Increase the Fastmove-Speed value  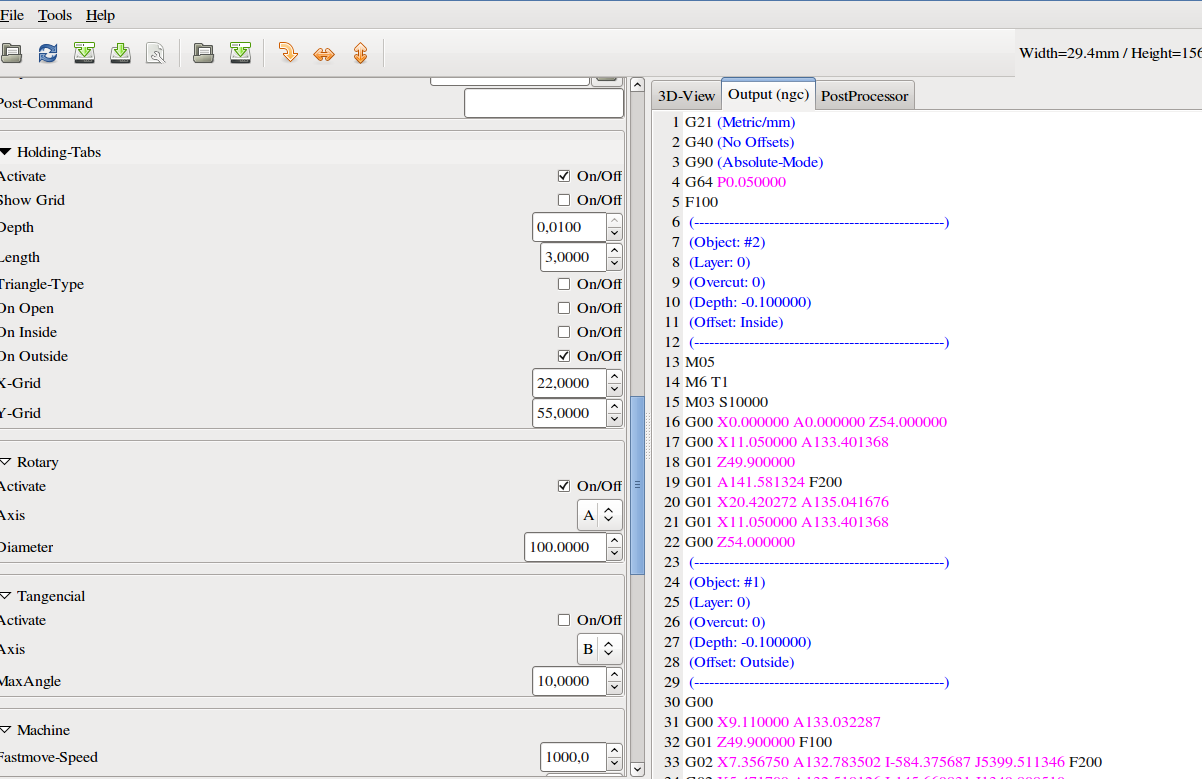click(615, 750)
